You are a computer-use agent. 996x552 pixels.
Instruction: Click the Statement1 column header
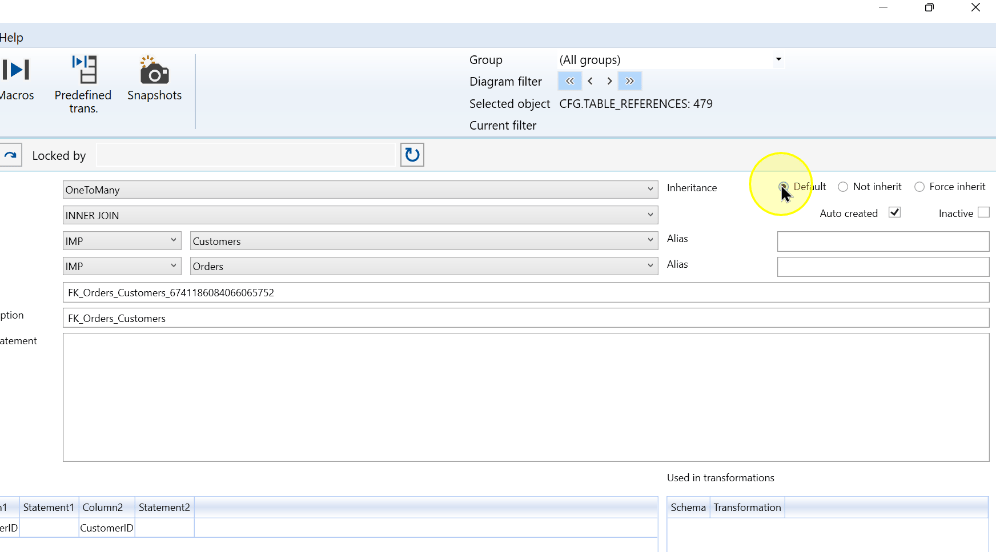49,508
